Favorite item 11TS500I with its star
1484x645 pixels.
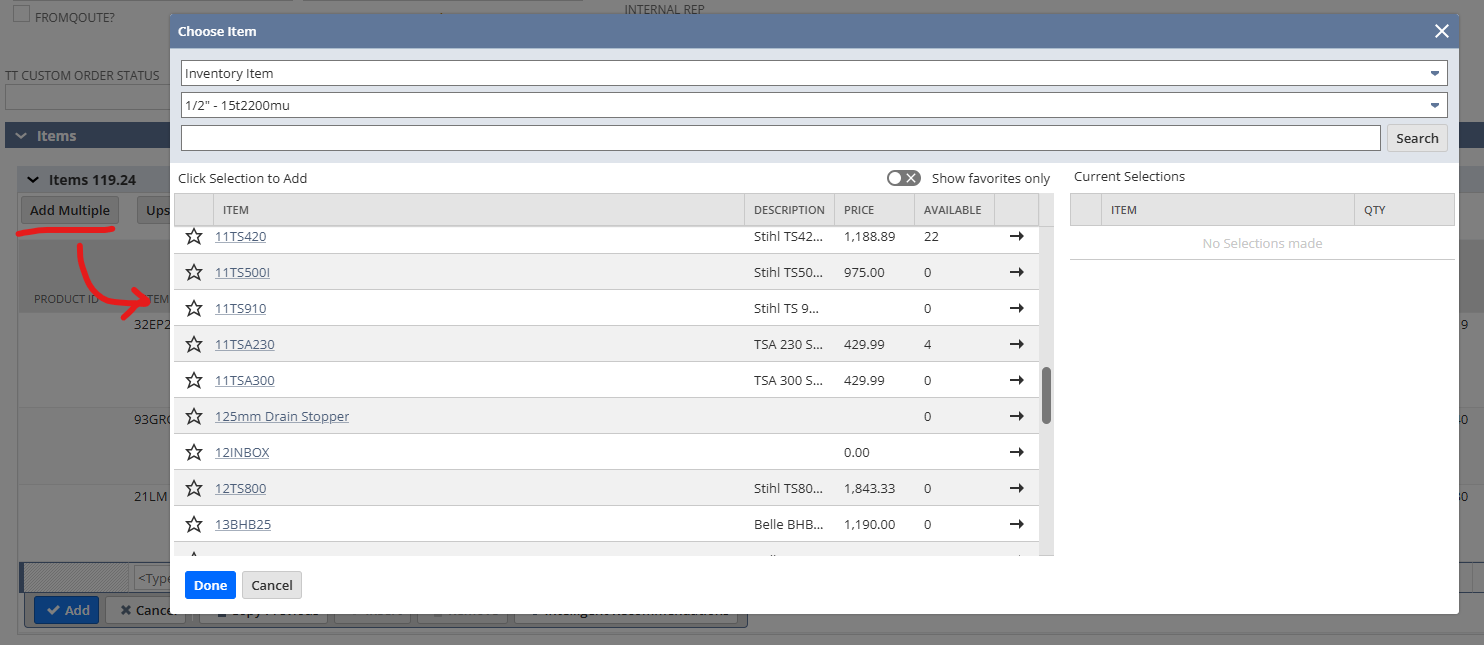coord(194,272)
